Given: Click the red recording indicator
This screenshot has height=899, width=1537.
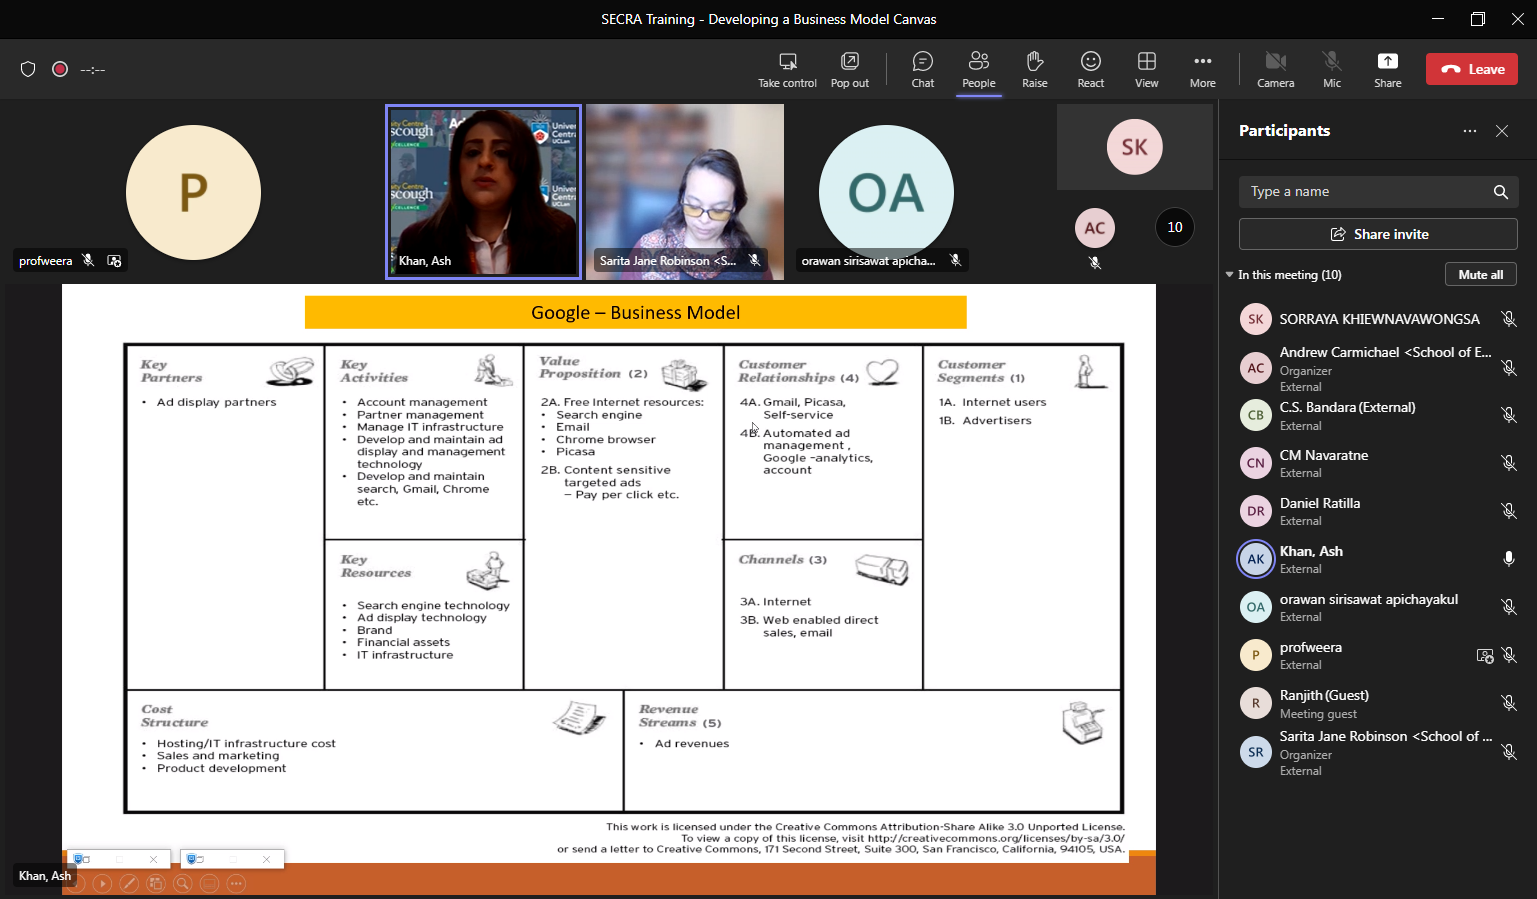Looking at the screenshot, I should click(60, 69).
